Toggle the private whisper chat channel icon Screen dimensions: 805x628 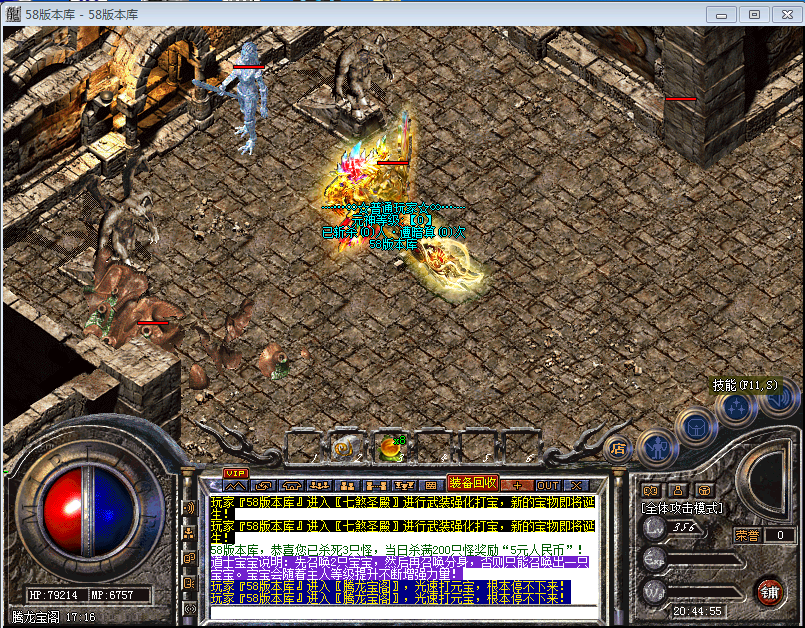click(189, 584)
